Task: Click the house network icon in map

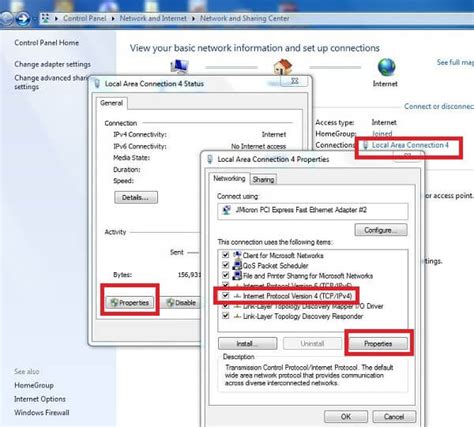Action: [x=283, y=67]
